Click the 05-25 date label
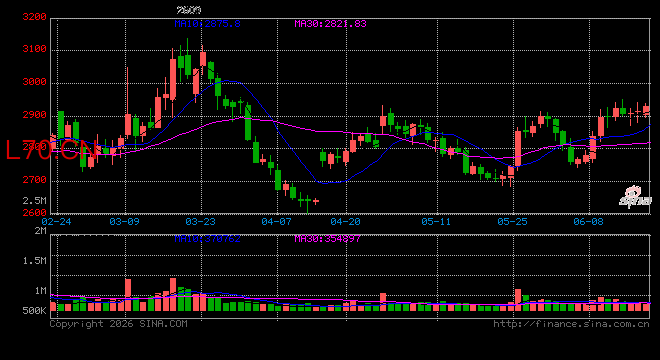The height and width of the screenshot is (360, 660). coord(512,221)
